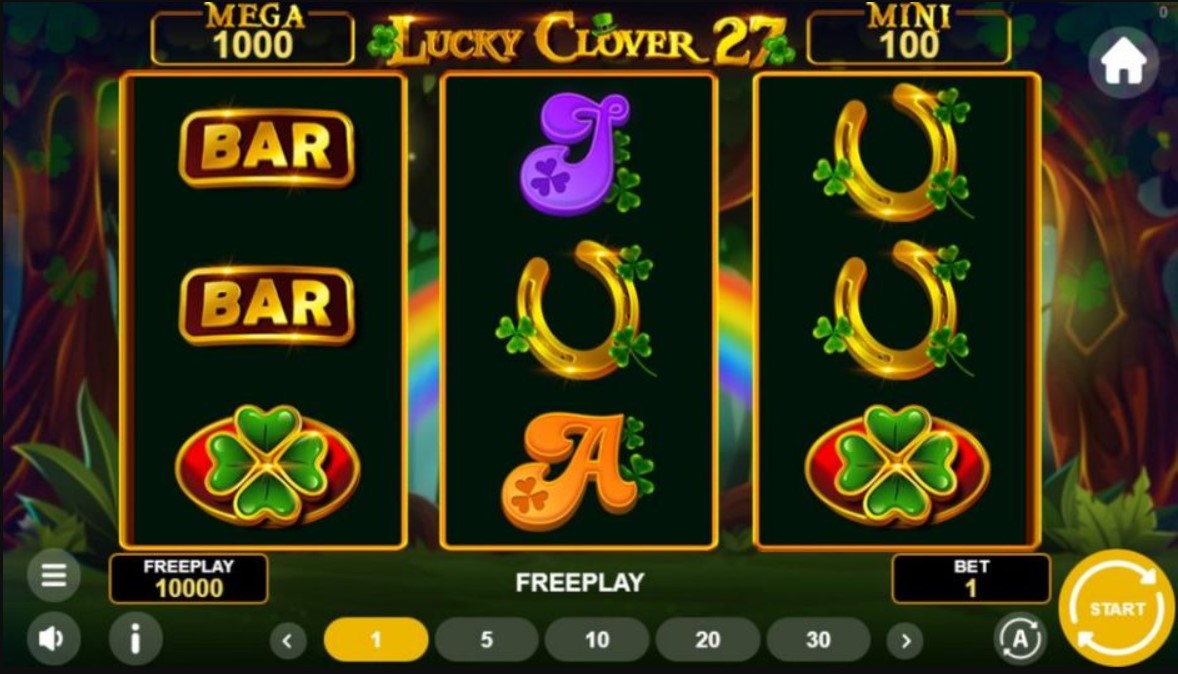Click the MINI 100 jackpot box
1178x674 pixels.
point(908,35)
